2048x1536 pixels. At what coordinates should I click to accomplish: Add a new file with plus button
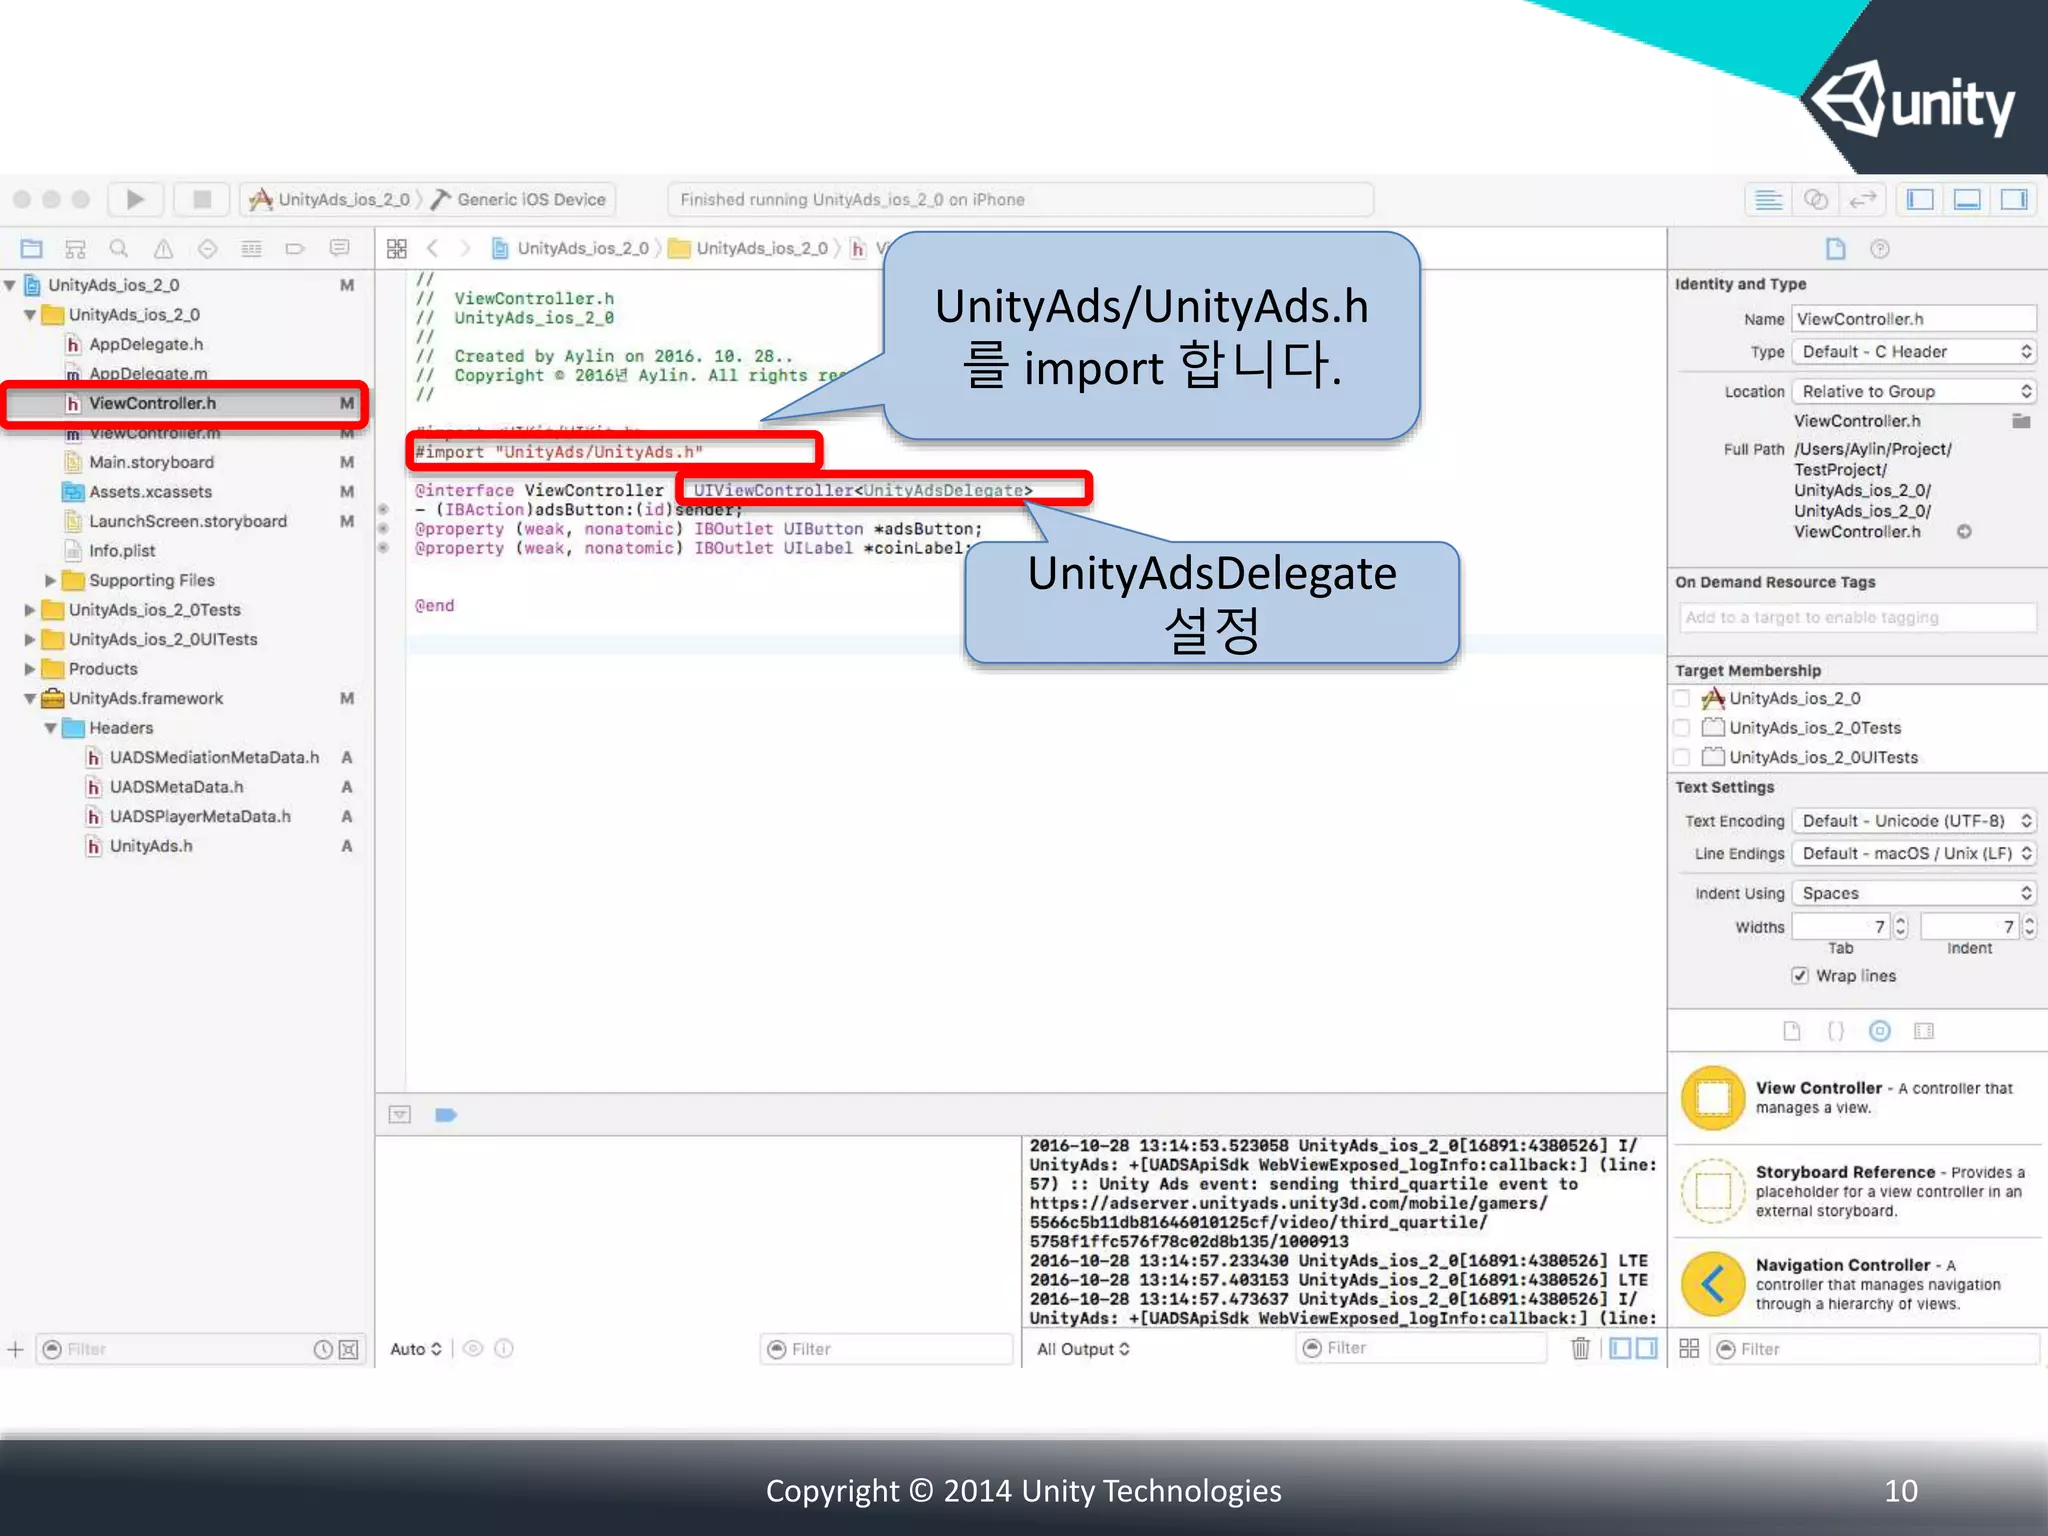point(15,1350)
